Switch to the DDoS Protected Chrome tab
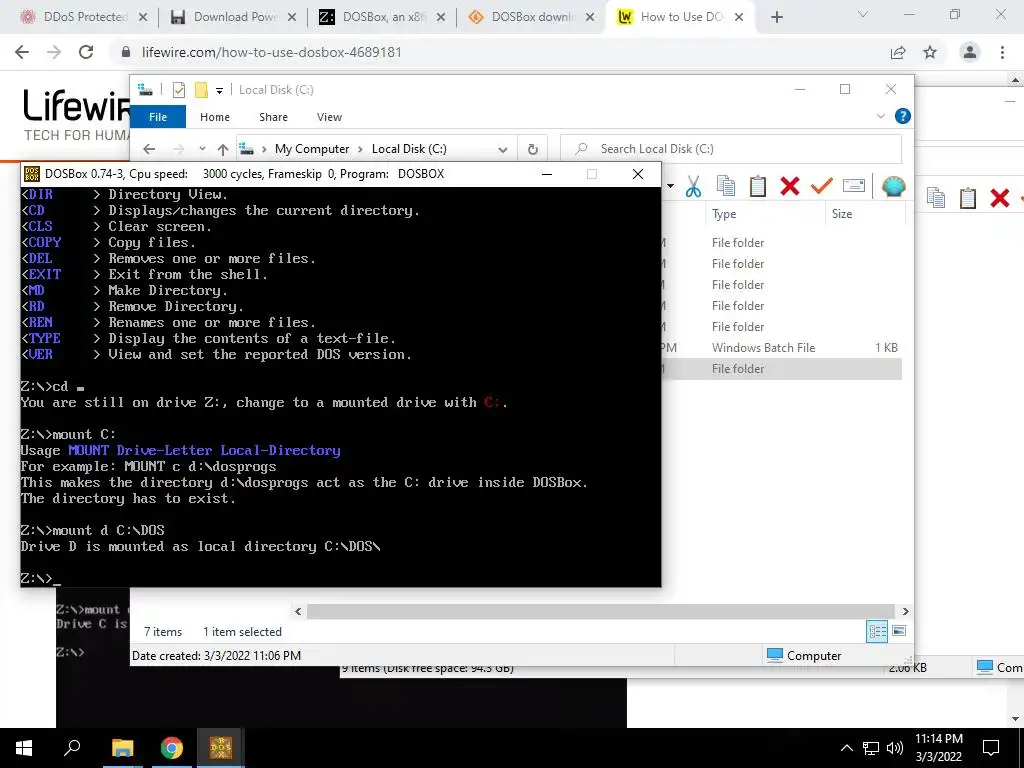This screenshot has width=1024, height=768. pos(84,17)
